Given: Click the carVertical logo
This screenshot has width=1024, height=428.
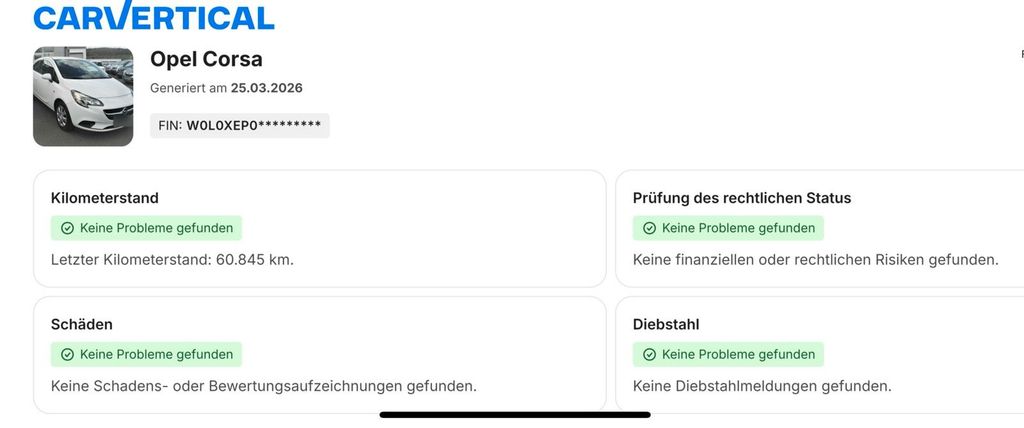Looking at the screenshot, I should coord(153,17).
